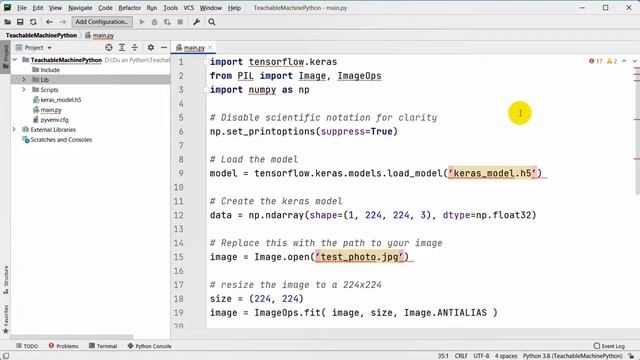
Task: Expand the Scripts folder
Action: coord(24,89)
